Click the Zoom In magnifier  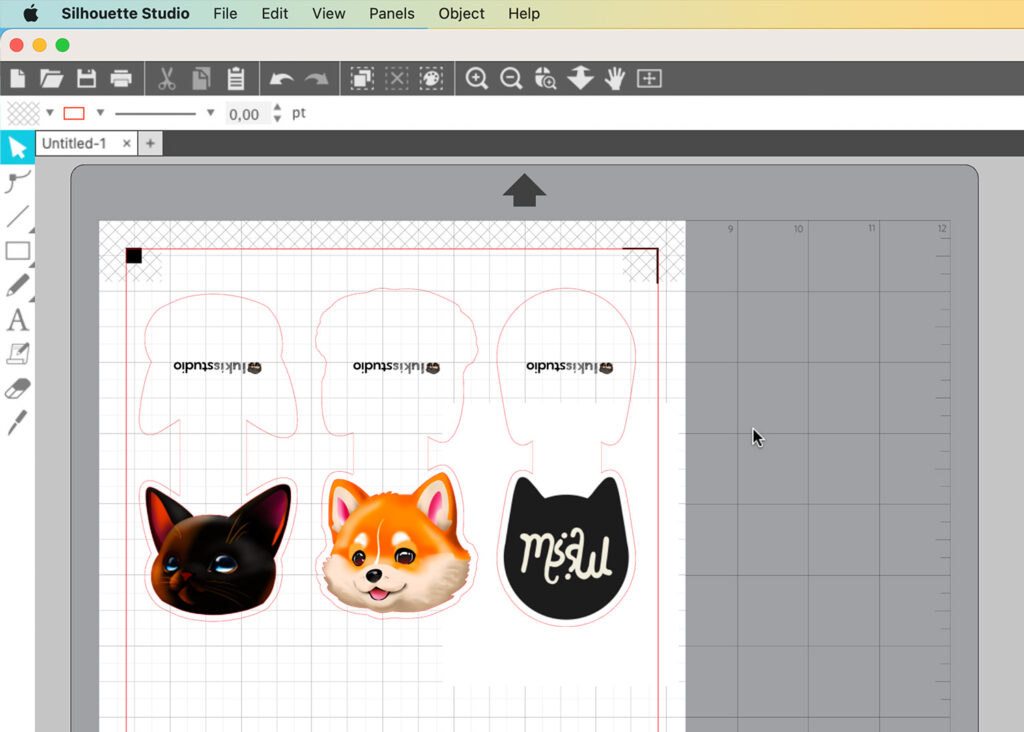pyautogui.click(x=477, y=78)
